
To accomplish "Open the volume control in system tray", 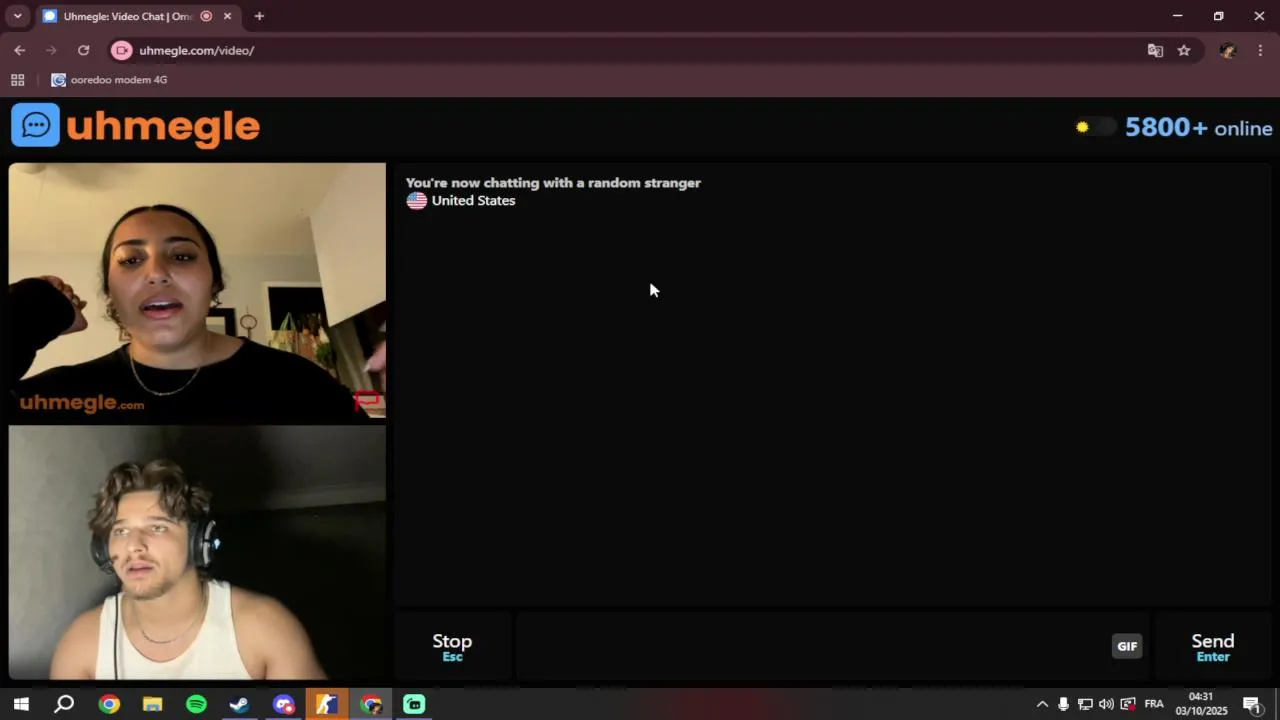I will click(x=1106, y=704).
